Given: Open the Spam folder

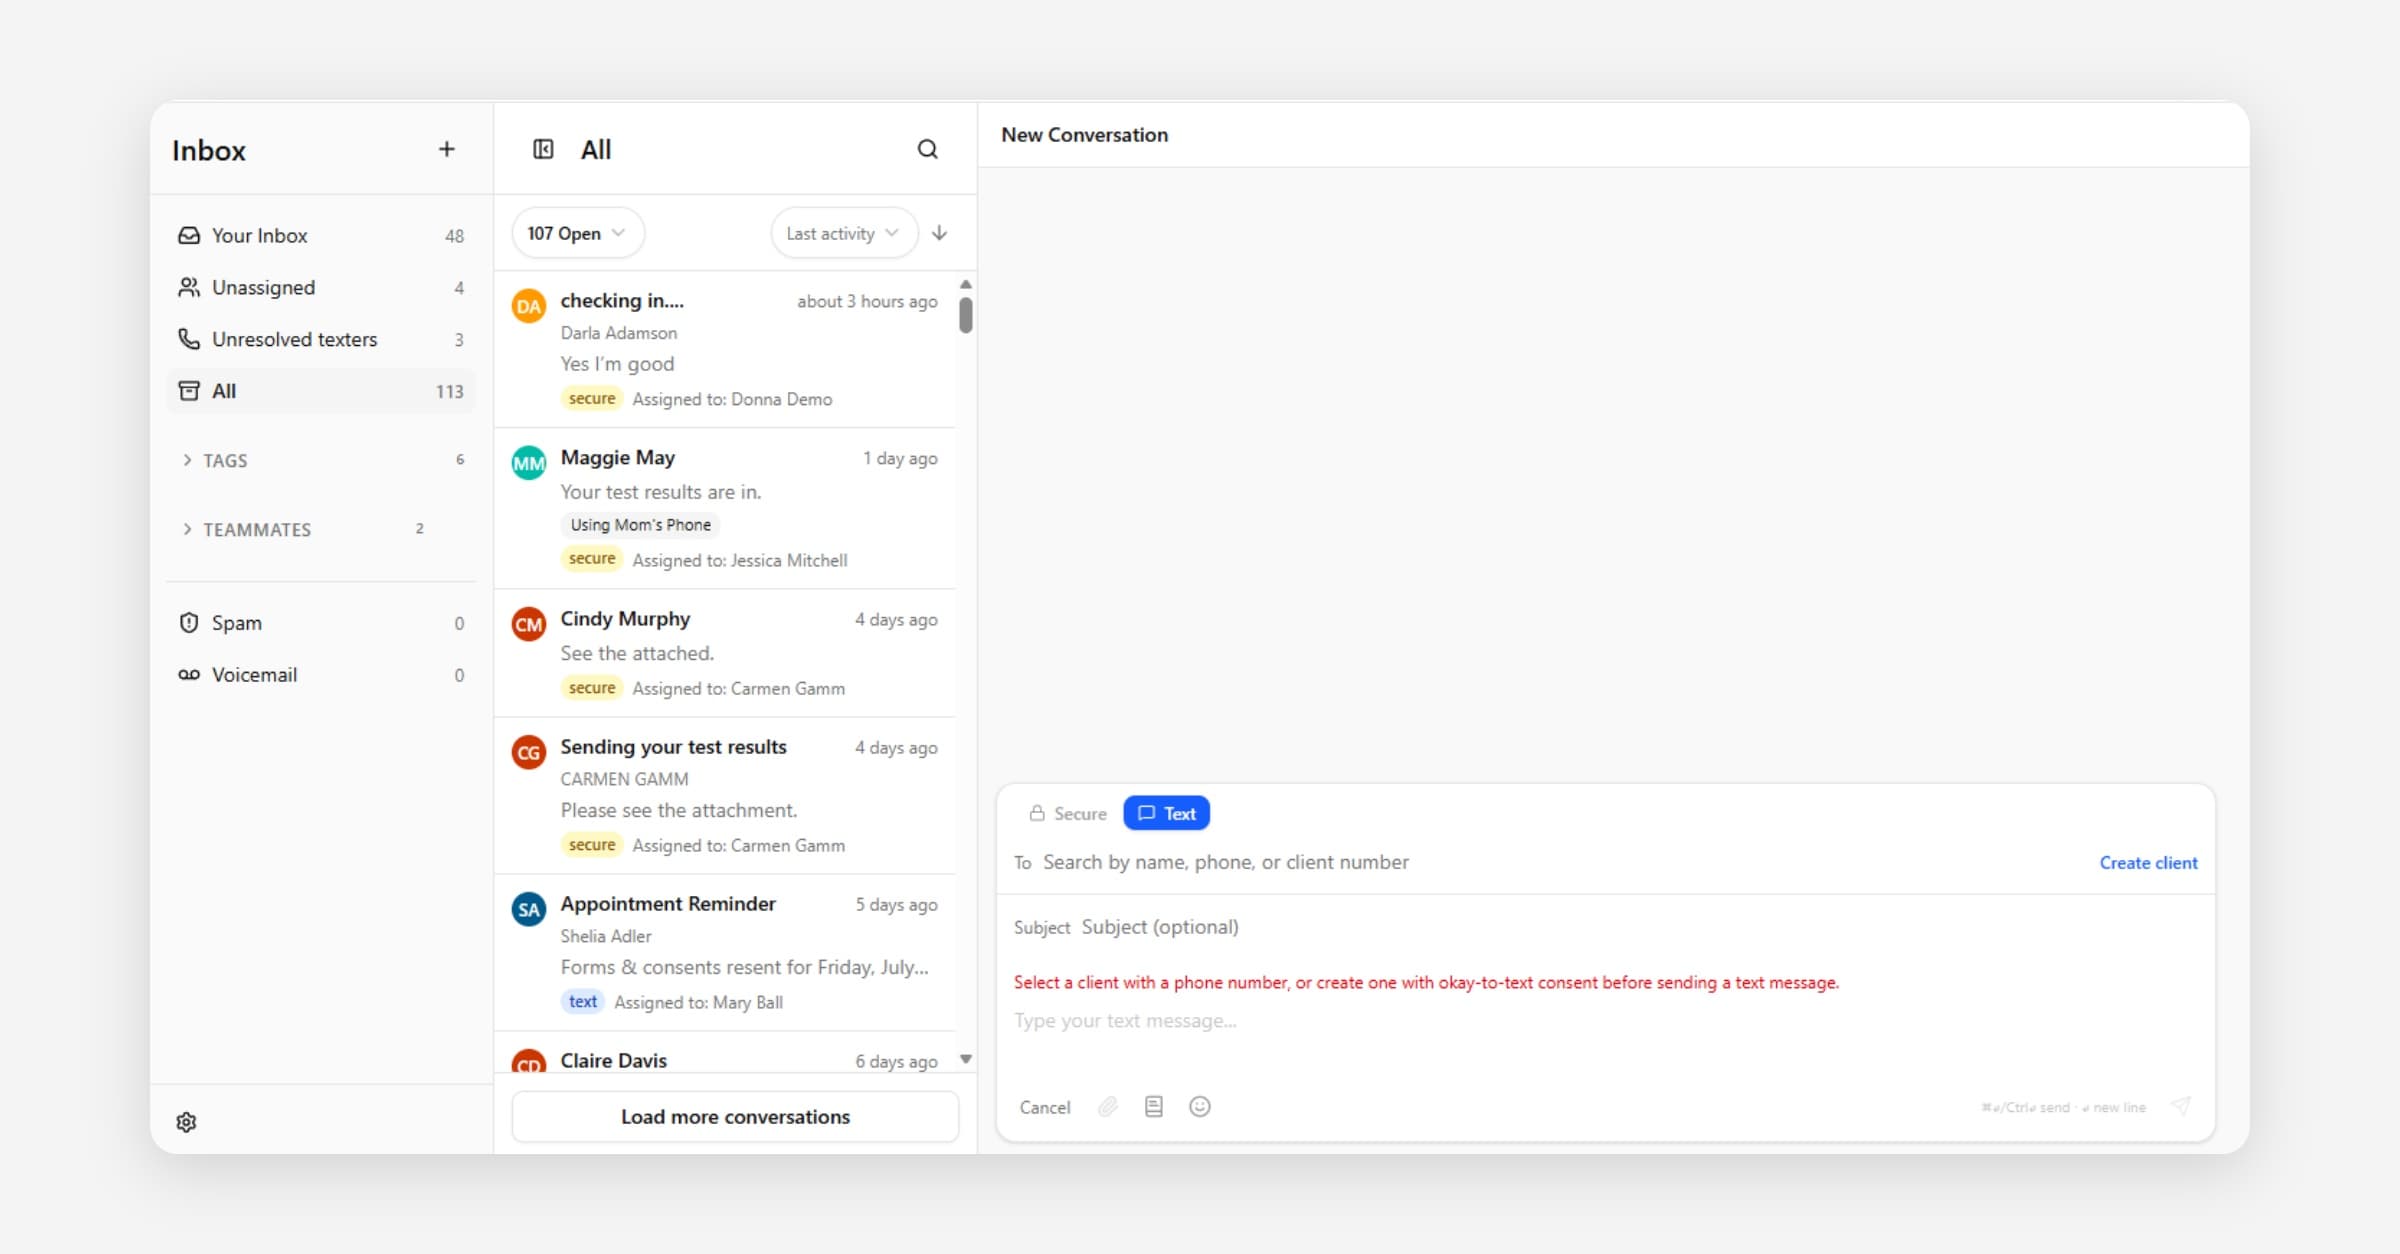Looking at the screenshot, I should pyautogui.click(x=320, y=623).
